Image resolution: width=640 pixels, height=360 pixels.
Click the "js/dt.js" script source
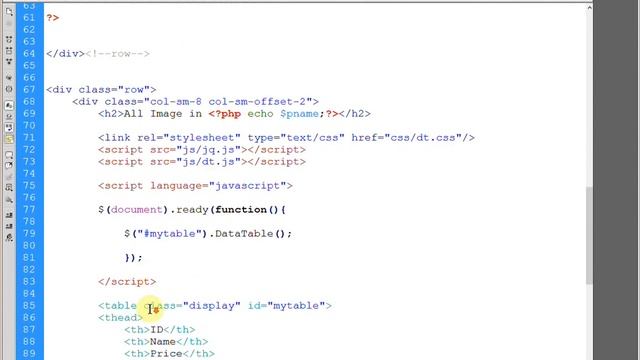tap(209, 162)
